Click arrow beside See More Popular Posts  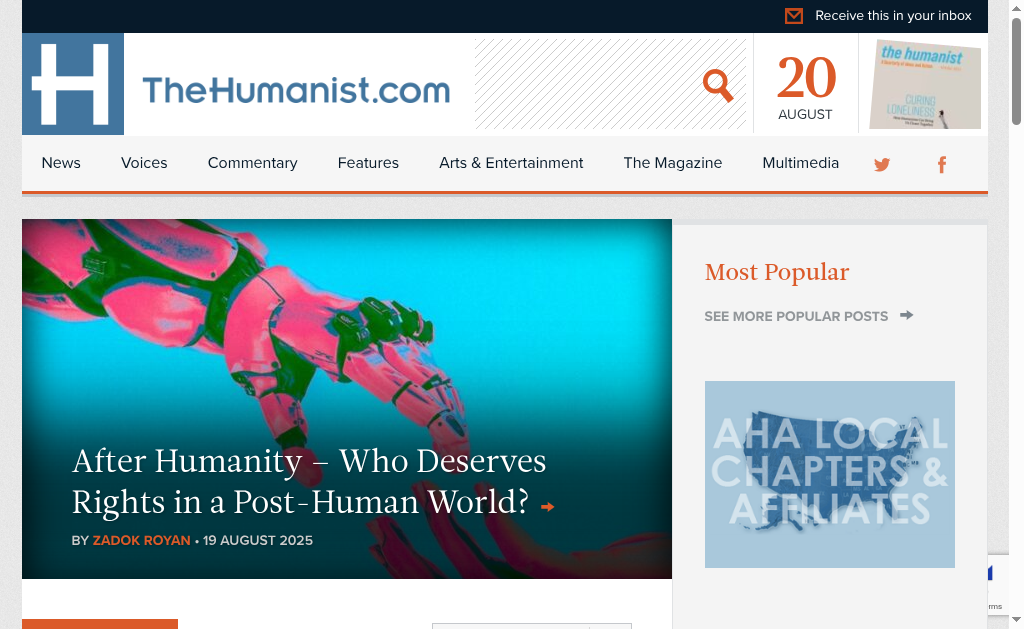coord(906,315)
